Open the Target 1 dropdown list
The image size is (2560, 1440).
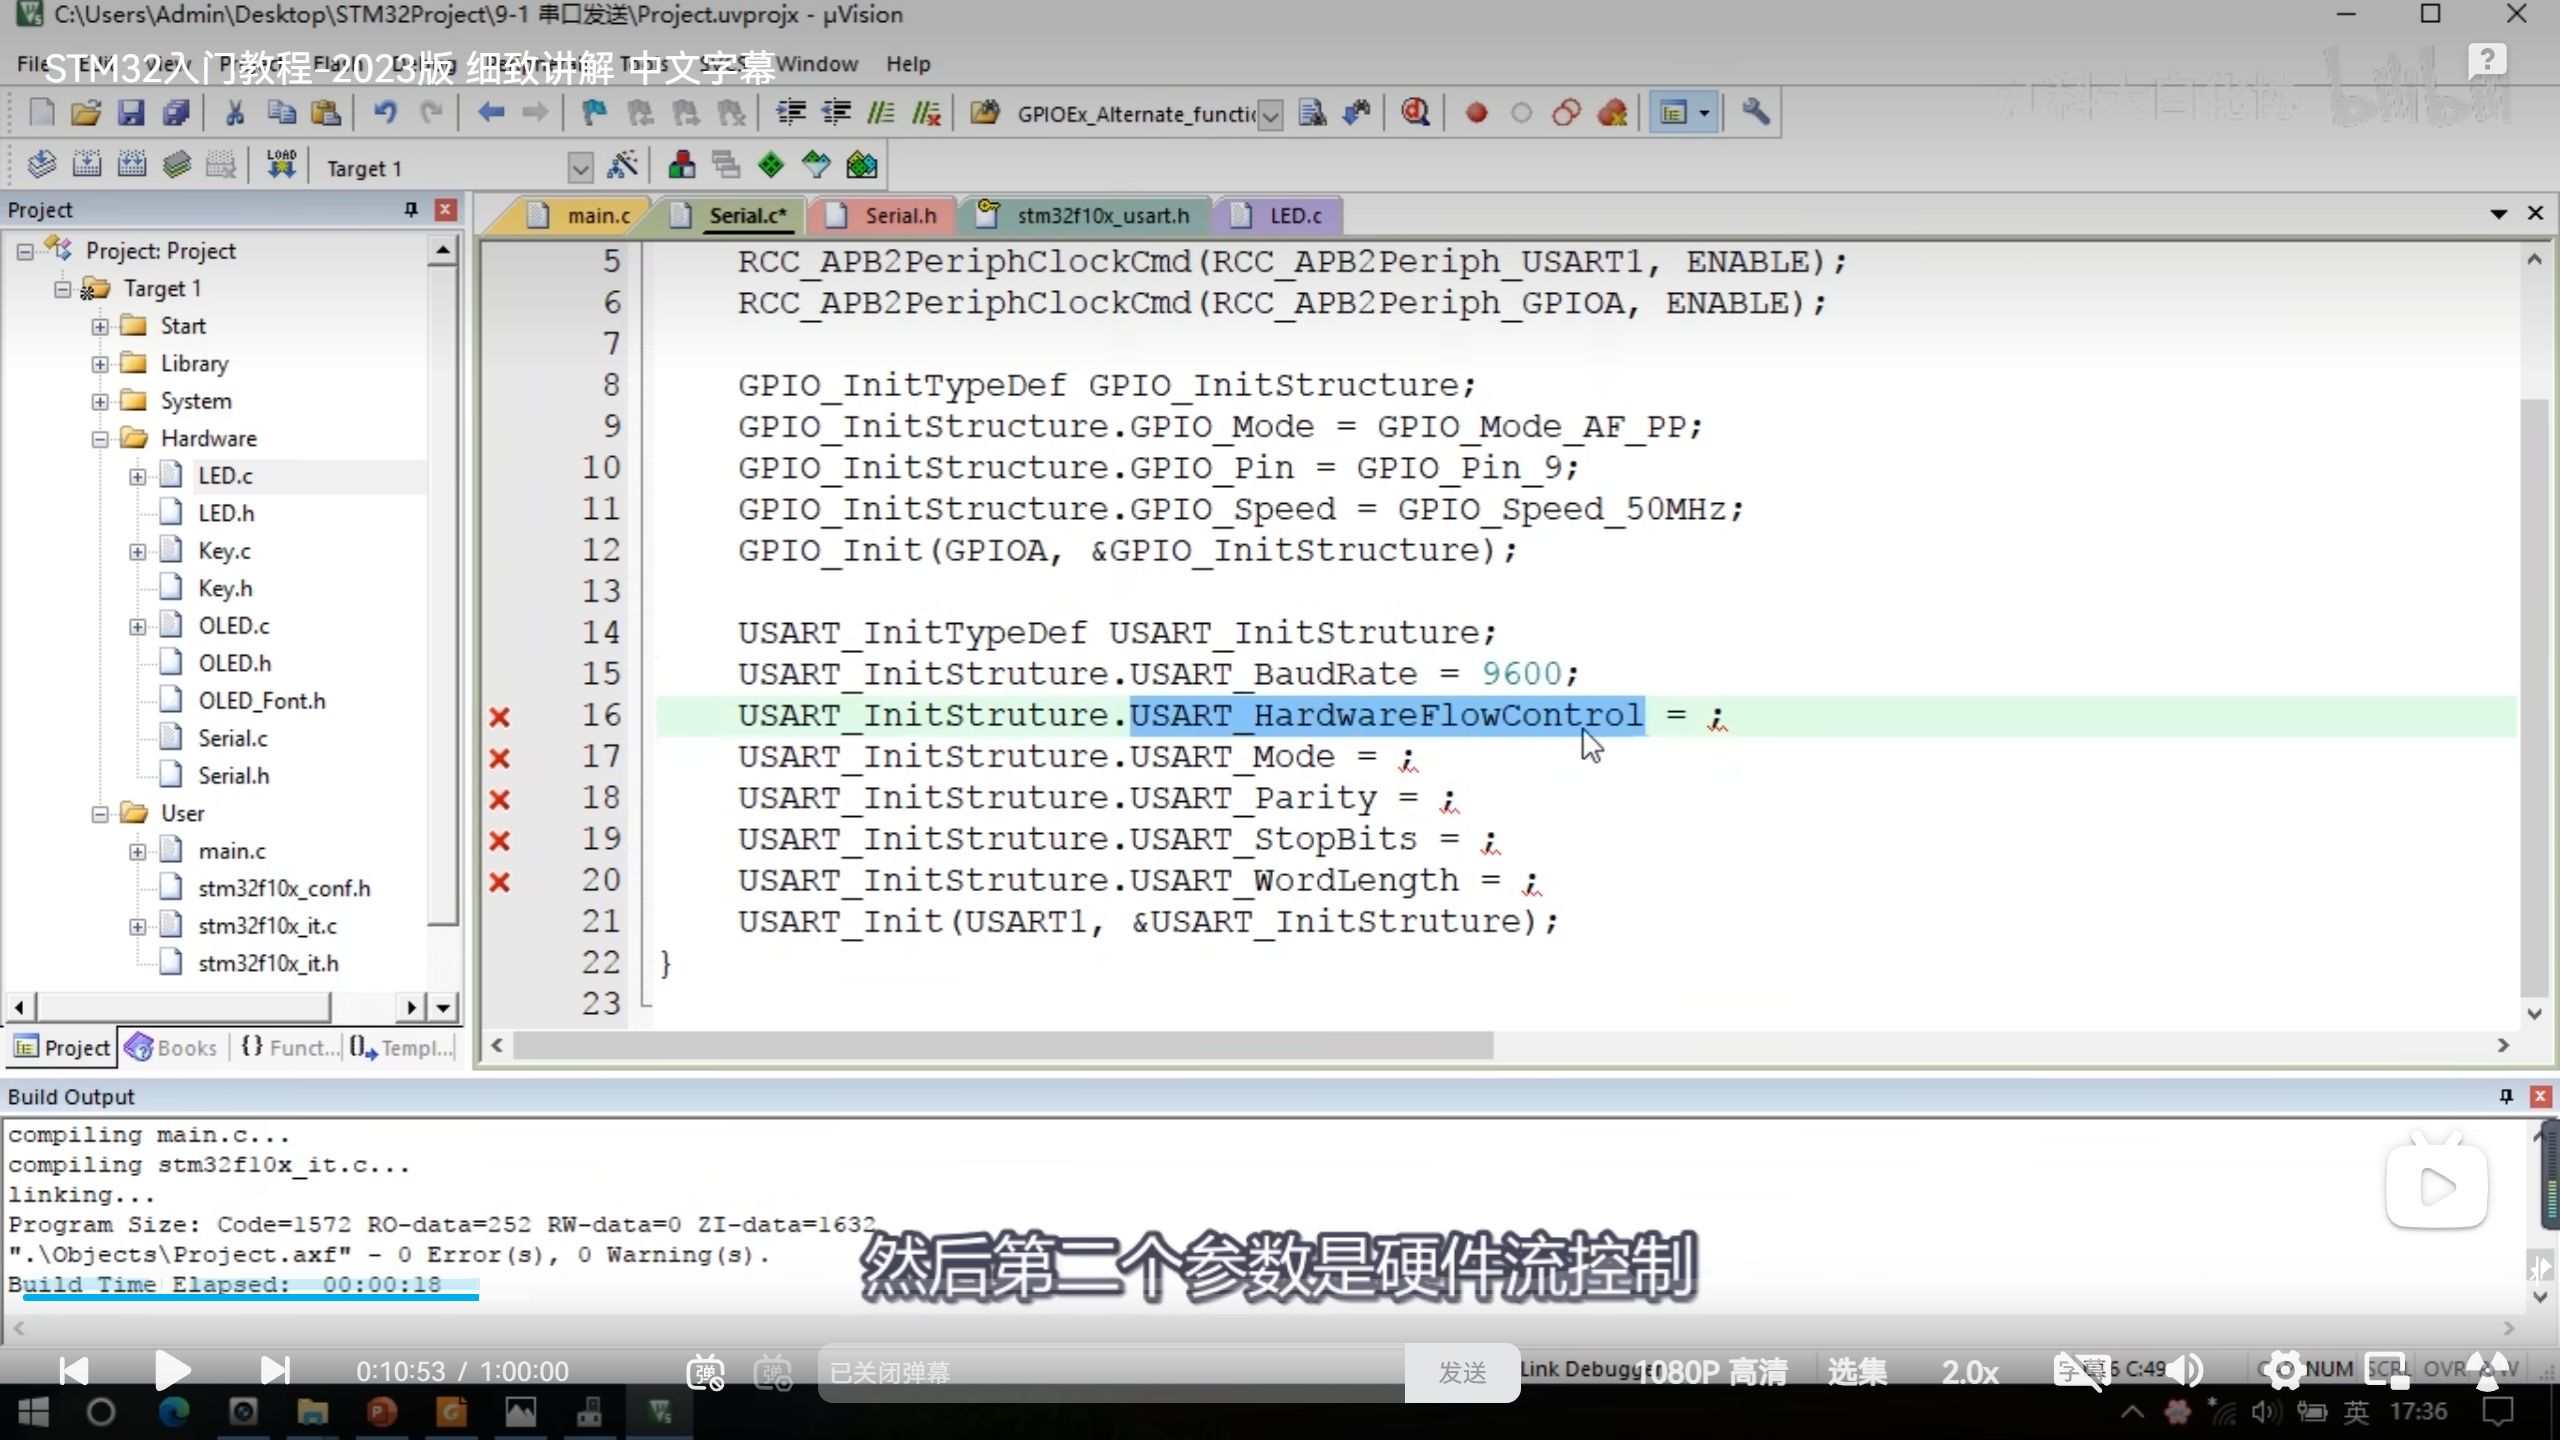(x=580, y=168)
